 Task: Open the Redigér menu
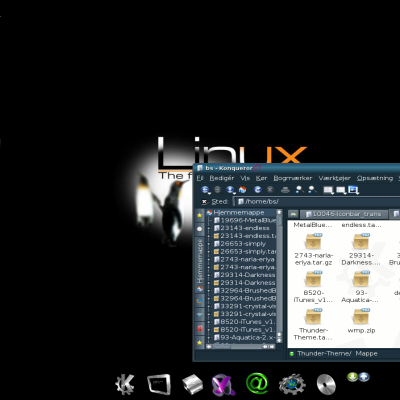tap(222, 178)
